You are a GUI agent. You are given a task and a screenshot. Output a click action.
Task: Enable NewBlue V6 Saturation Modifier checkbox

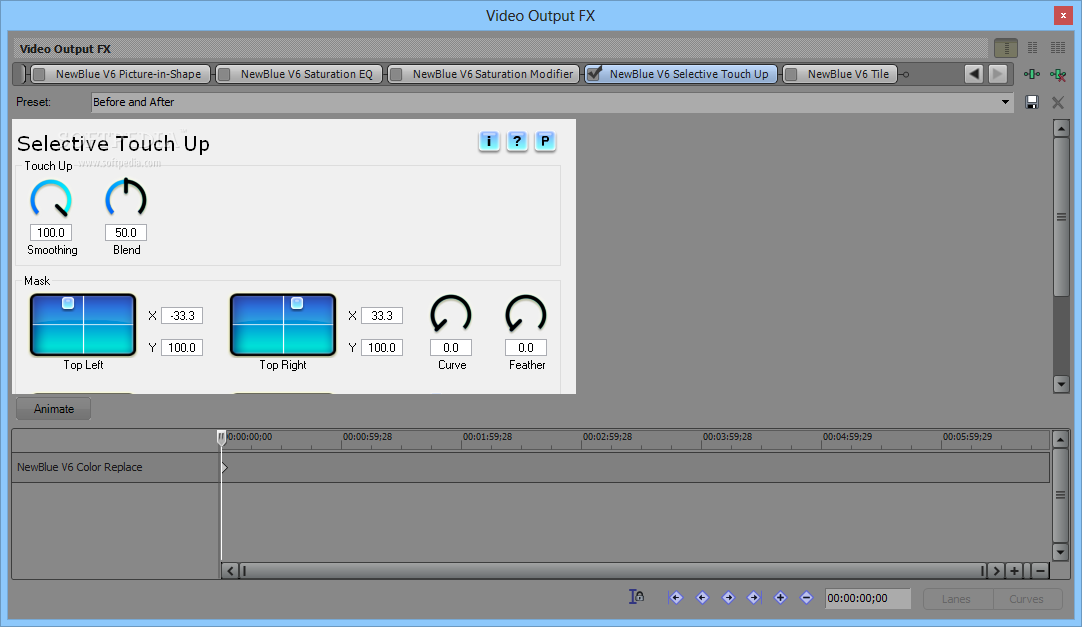[396, 74]
